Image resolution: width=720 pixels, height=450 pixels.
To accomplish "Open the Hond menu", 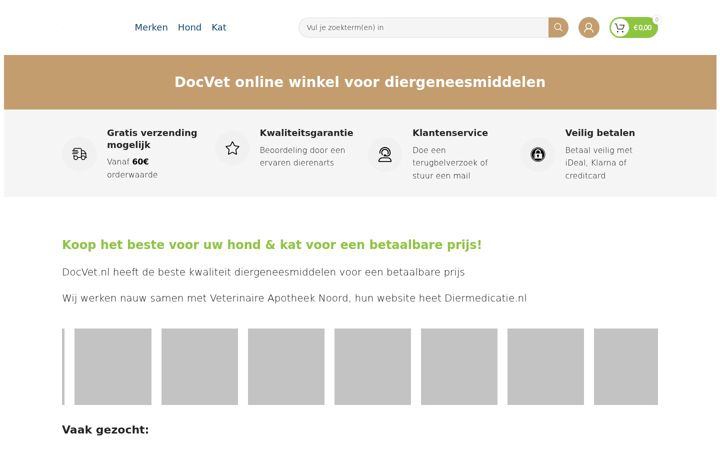I will 190,28.
